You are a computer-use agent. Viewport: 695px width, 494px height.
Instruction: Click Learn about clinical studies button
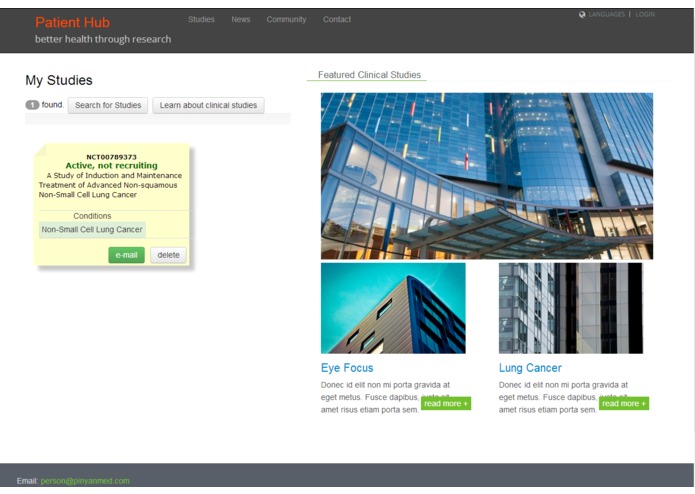pyautogui.click(x=208, y=105)
